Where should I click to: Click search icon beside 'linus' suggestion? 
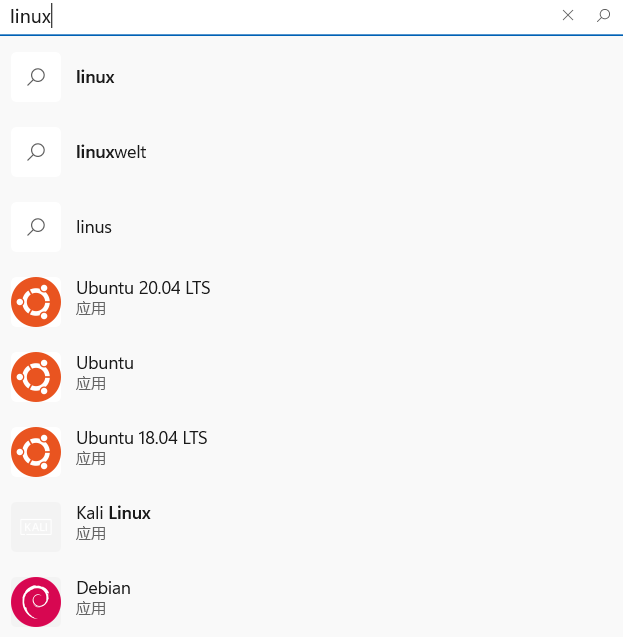click(x=36, y=227)
